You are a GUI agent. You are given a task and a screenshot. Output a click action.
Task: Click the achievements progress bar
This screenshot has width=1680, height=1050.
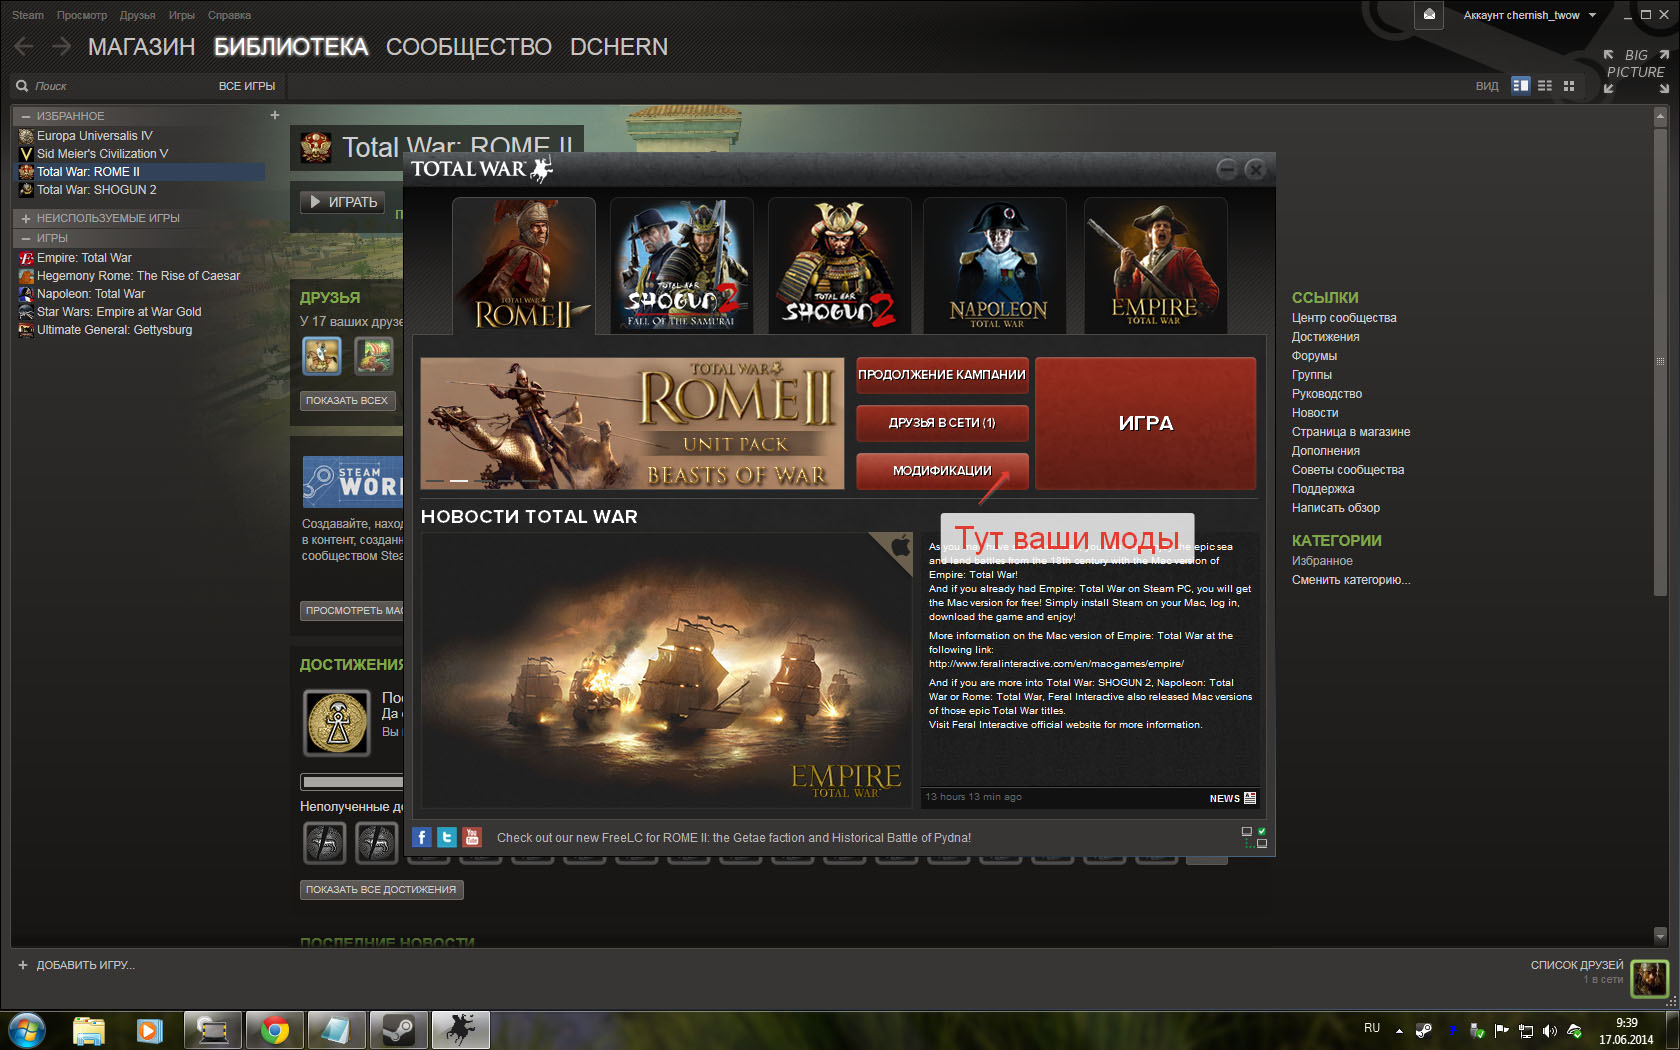[x=352, y=782]
